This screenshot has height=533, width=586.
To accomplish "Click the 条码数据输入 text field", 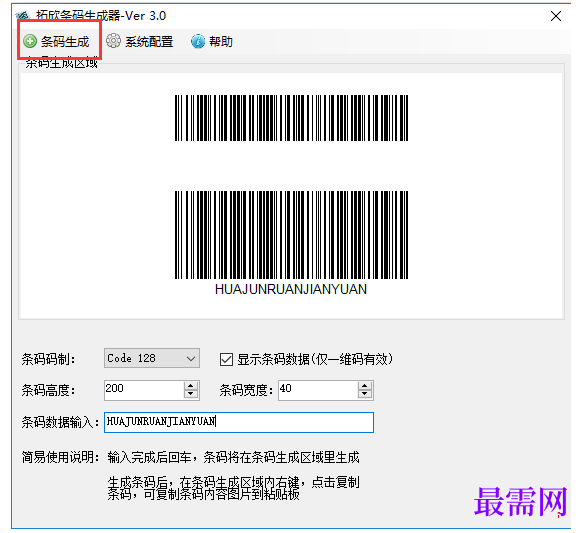I will tap(239, 422).
